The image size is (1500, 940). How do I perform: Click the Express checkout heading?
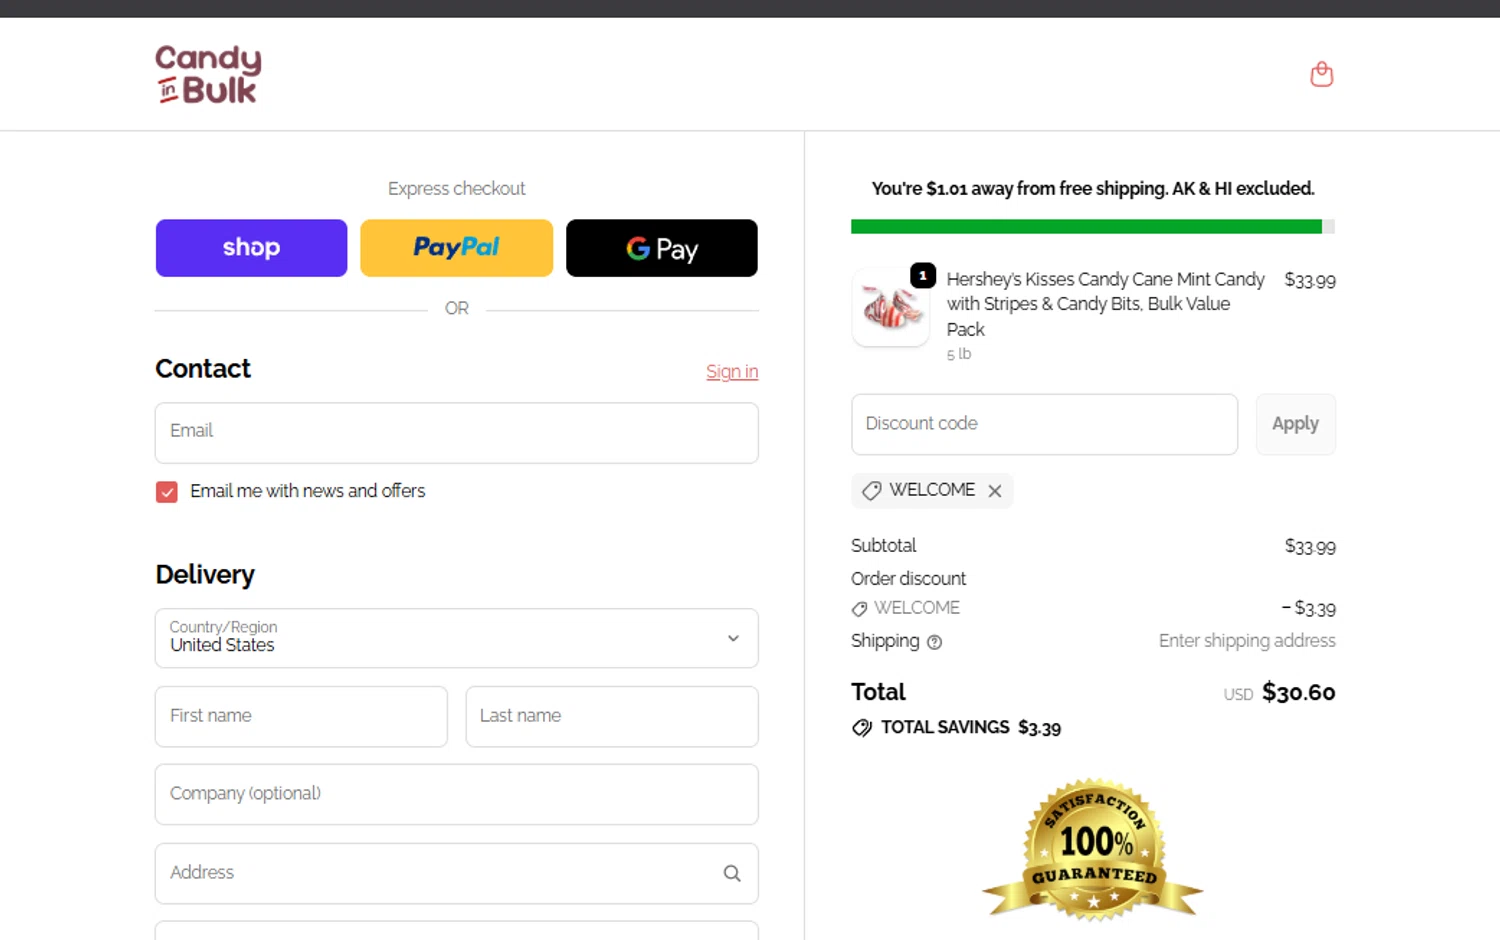[x=456, y=189]
